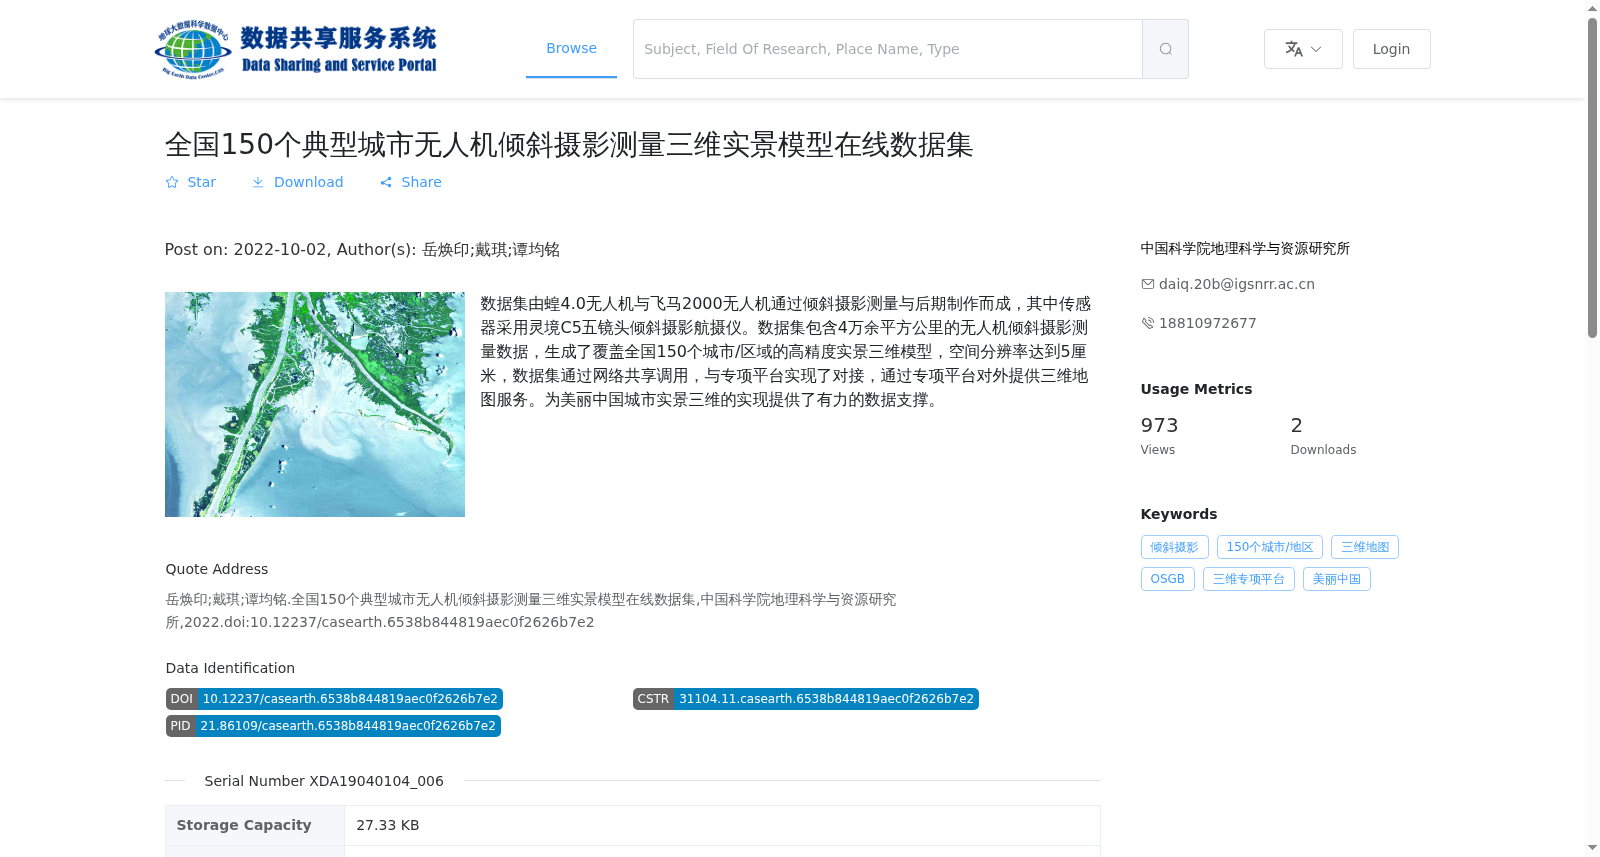Open the dataset satellite thumbnail image
Screen dimensions: 1600x857
315,404
